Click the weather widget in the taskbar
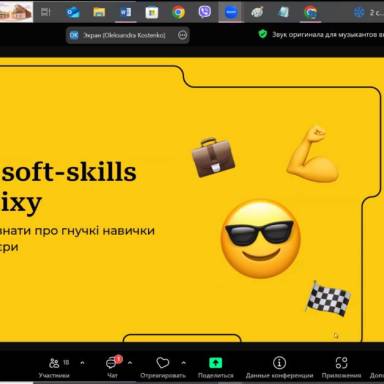384x384 pixels. (368, 12)
